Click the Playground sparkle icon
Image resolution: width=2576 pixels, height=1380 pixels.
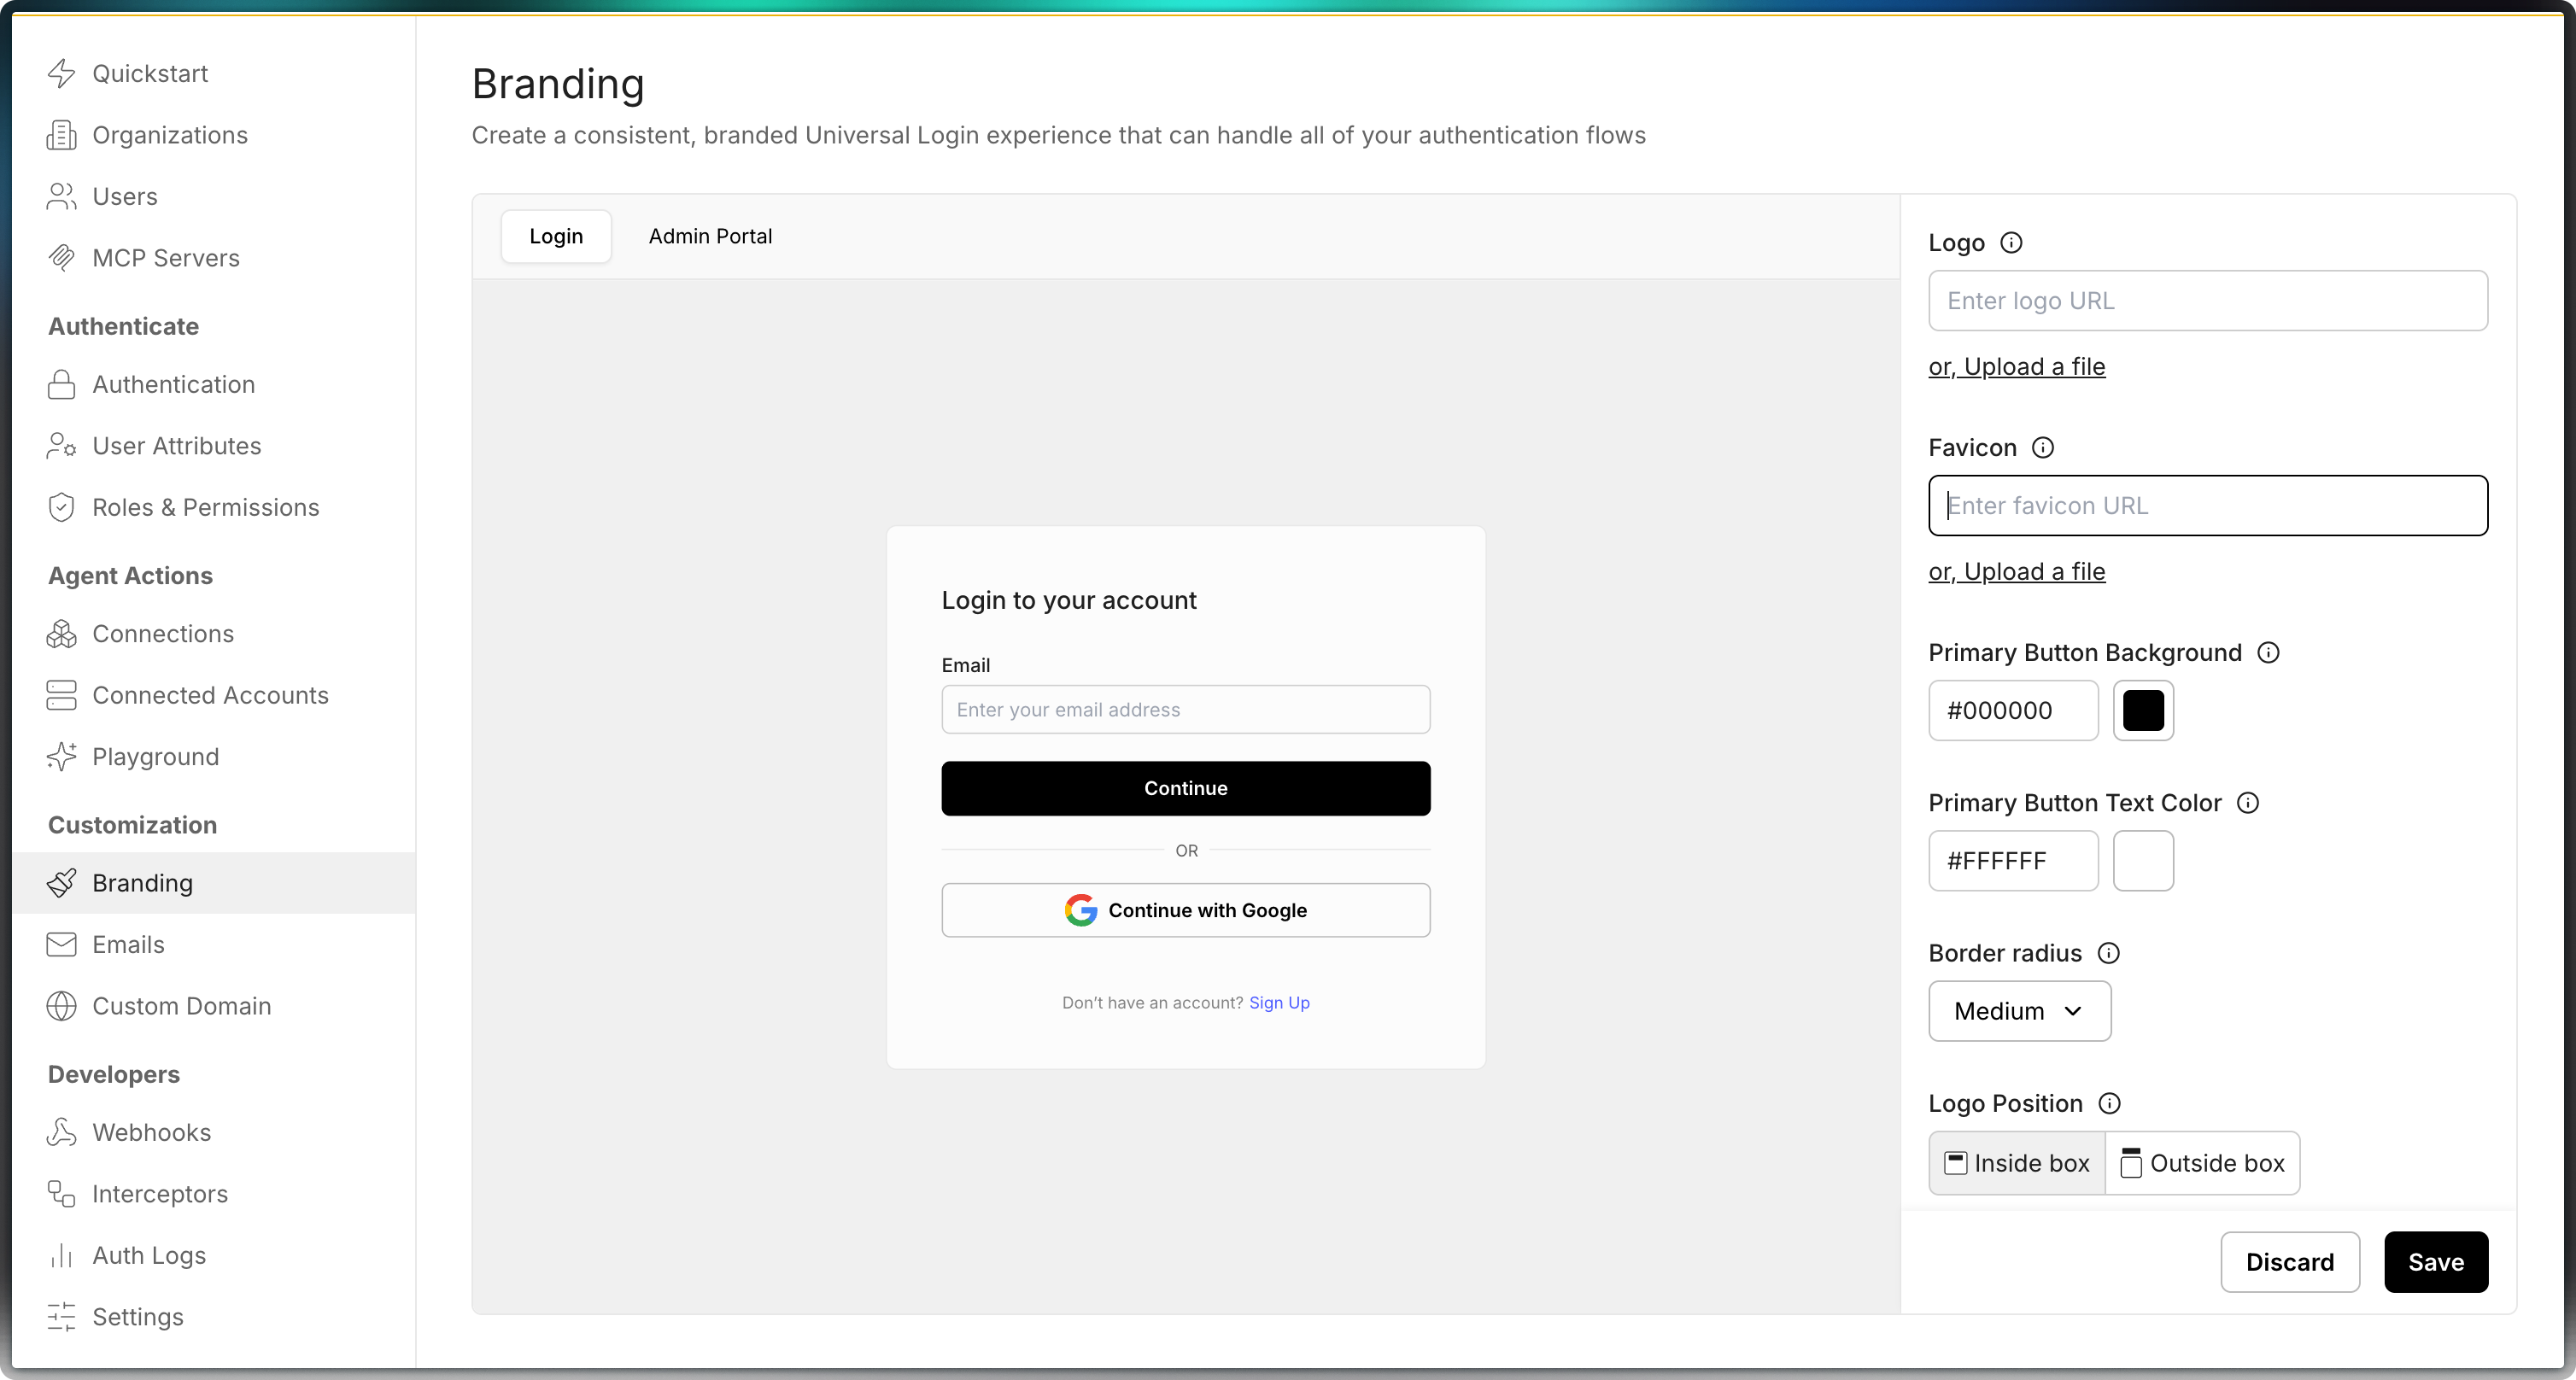[62, 757]
